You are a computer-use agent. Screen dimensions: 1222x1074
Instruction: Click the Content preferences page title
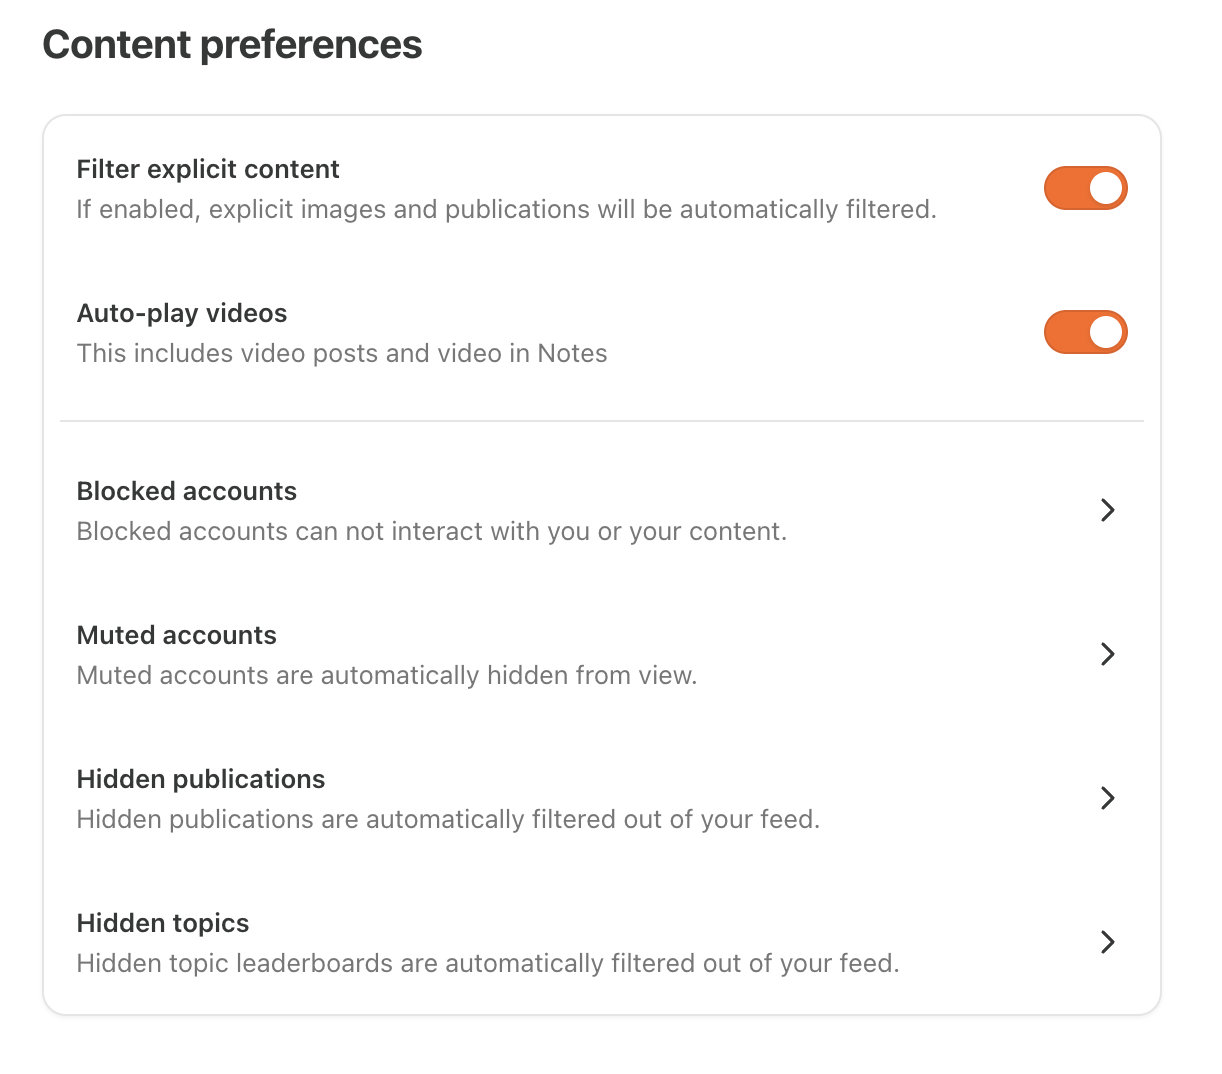[232, 44]
